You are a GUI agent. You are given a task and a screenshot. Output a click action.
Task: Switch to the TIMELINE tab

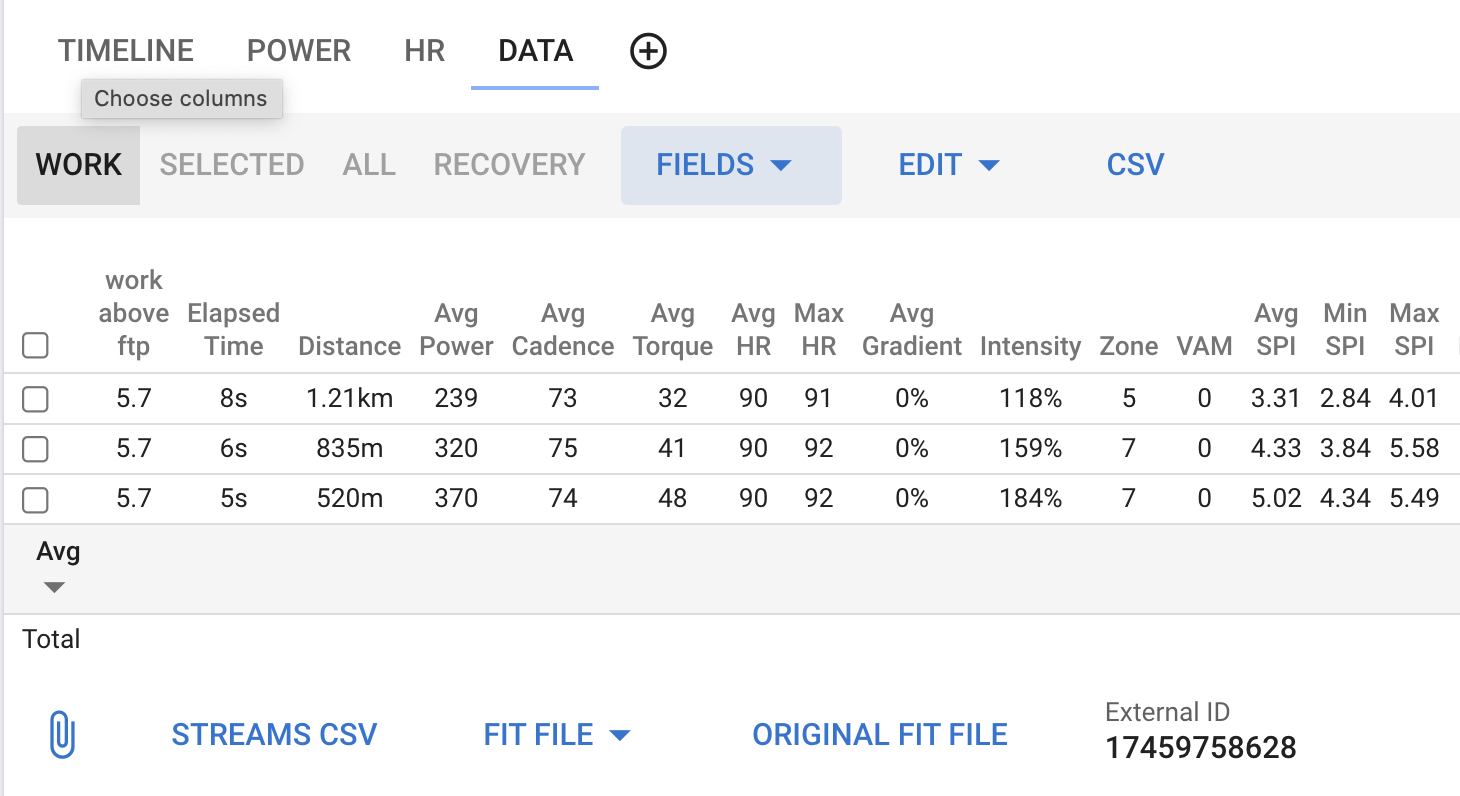pyautogui.click(x=126, y=51)
